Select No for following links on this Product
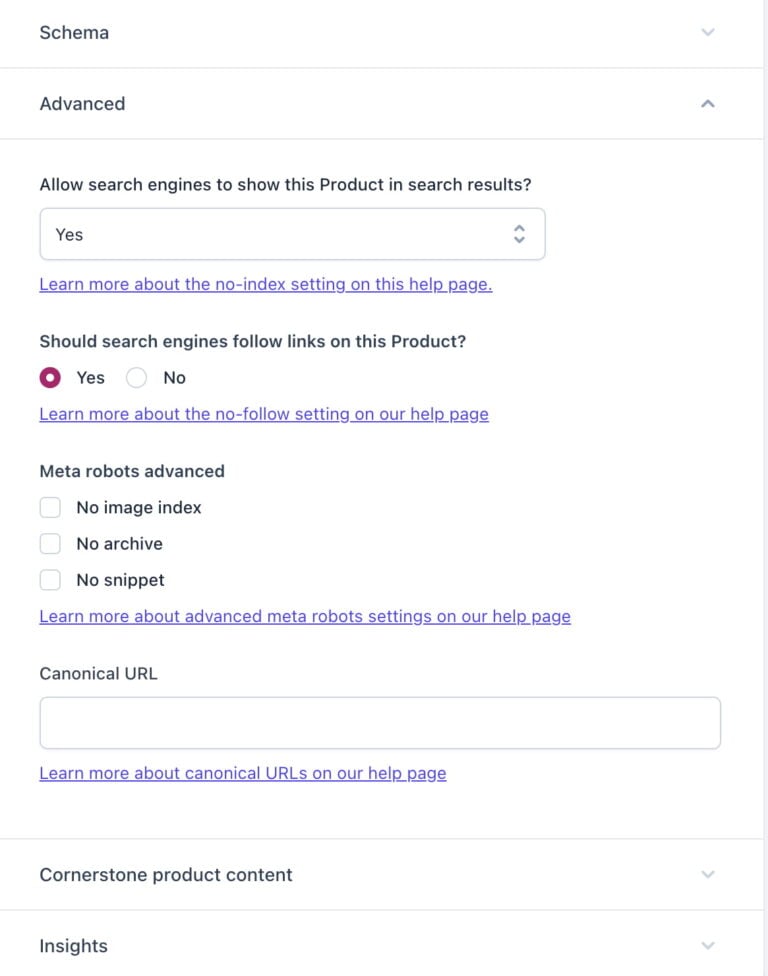The height and width of the screenshot is (976, 768). coord(136,378)
